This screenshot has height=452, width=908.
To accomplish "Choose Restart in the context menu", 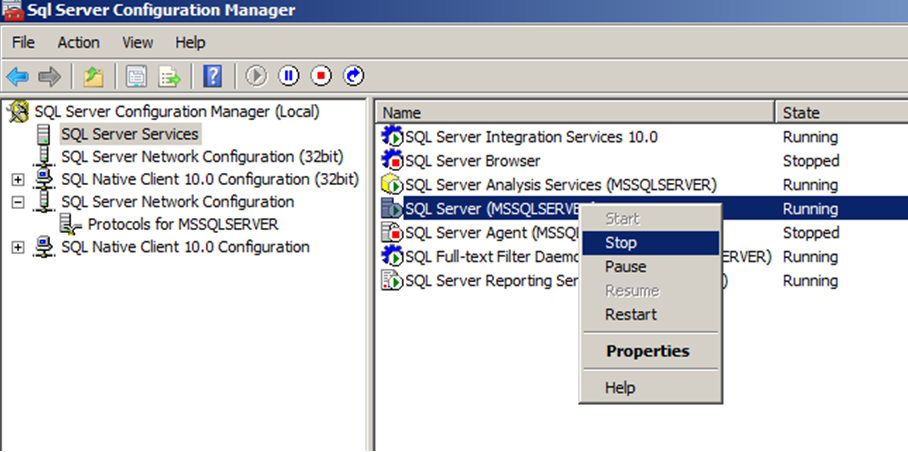I will pos(650,315).
